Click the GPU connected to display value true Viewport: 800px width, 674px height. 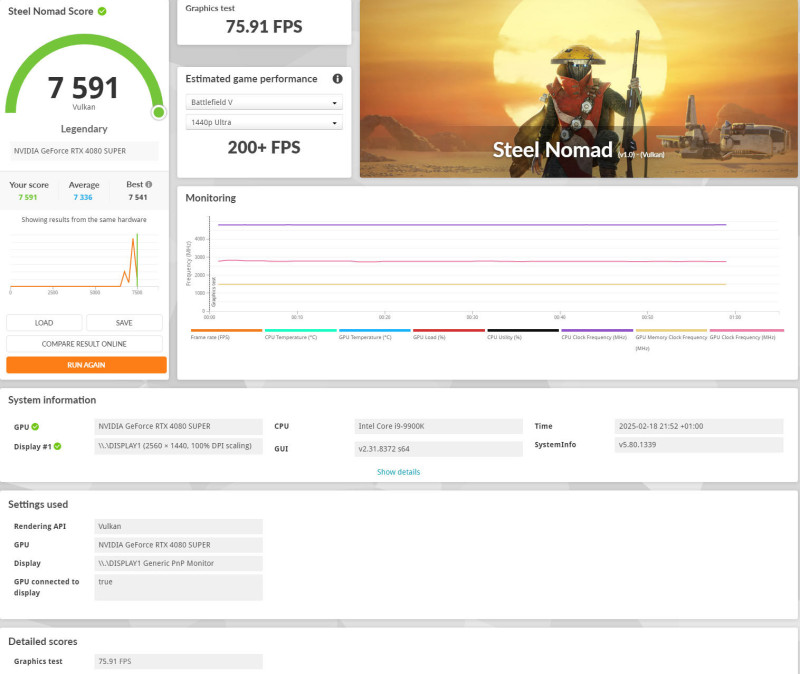tap(179, 587)
